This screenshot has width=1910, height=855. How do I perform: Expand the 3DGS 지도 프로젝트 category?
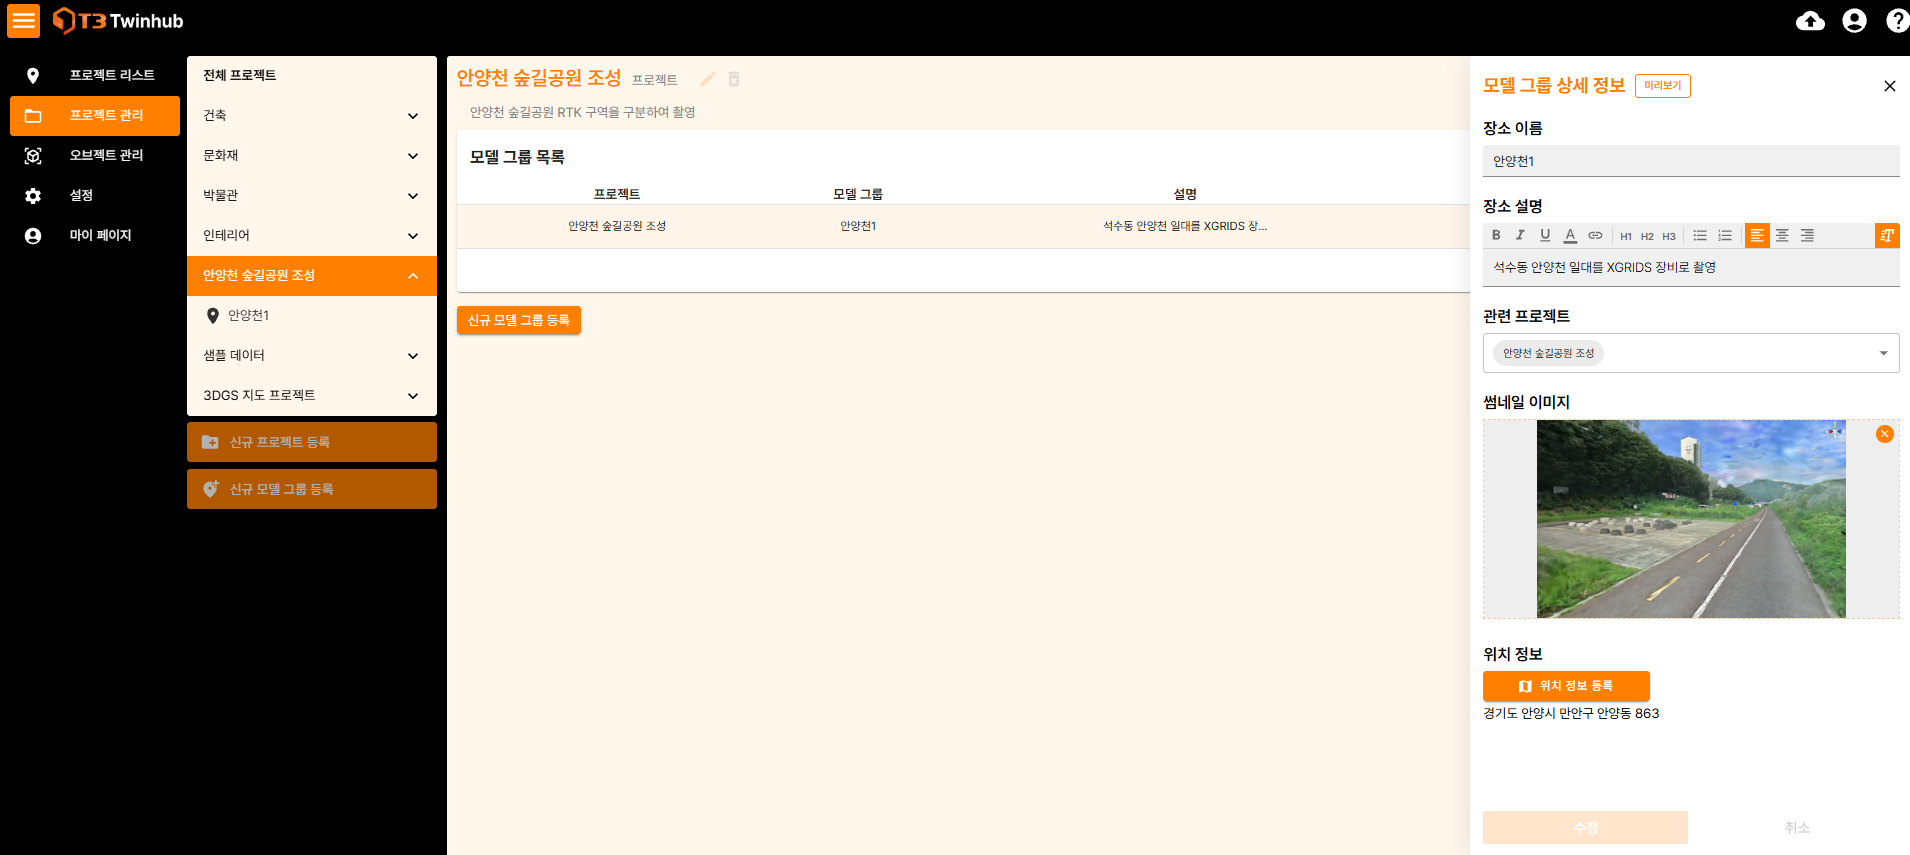point(312,396)
